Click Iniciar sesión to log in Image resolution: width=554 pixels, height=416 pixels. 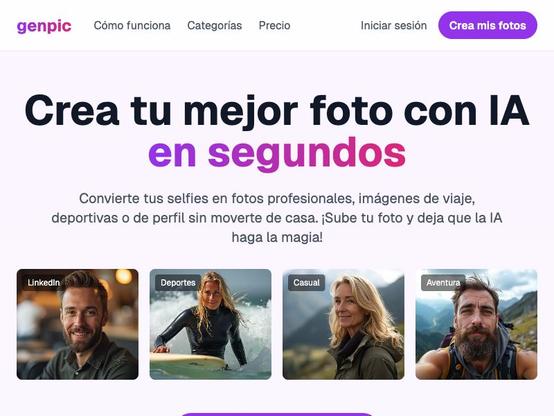pyautogui.click(x=394, y=25)
